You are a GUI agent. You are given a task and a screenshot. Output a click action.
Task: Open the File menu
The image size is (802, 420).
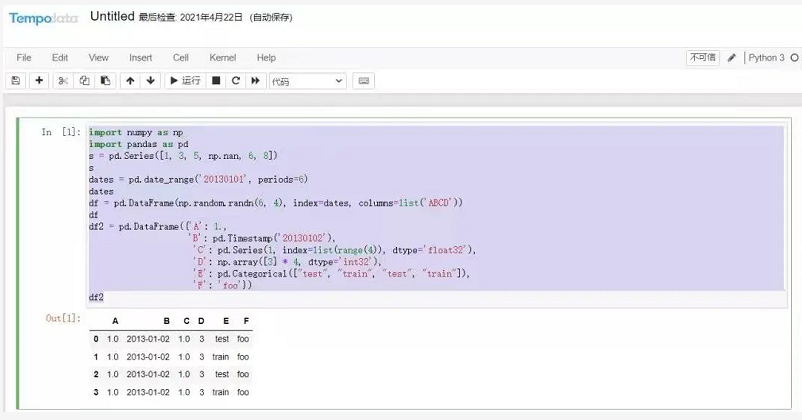(24, 58)
